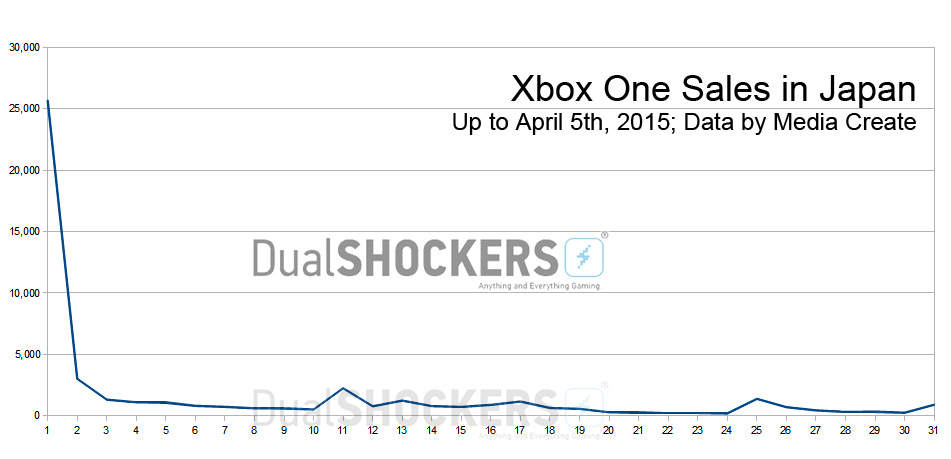Click the subtitle mentioning Media Create data
The image size is (951, 459).
684,122
